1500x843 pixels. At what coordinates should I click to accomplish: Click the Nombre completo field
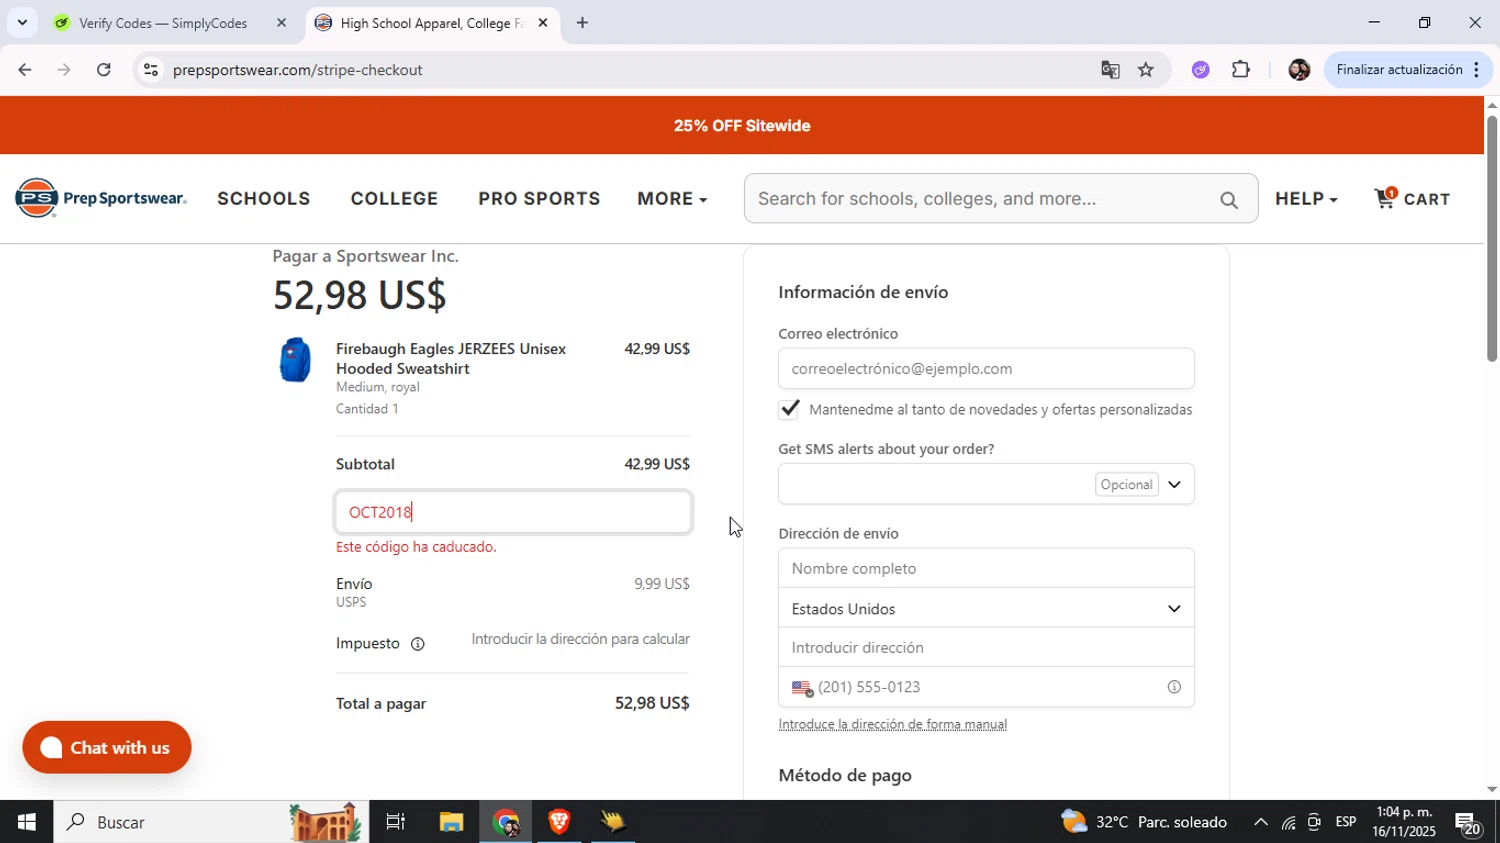(x=986, y=568)
